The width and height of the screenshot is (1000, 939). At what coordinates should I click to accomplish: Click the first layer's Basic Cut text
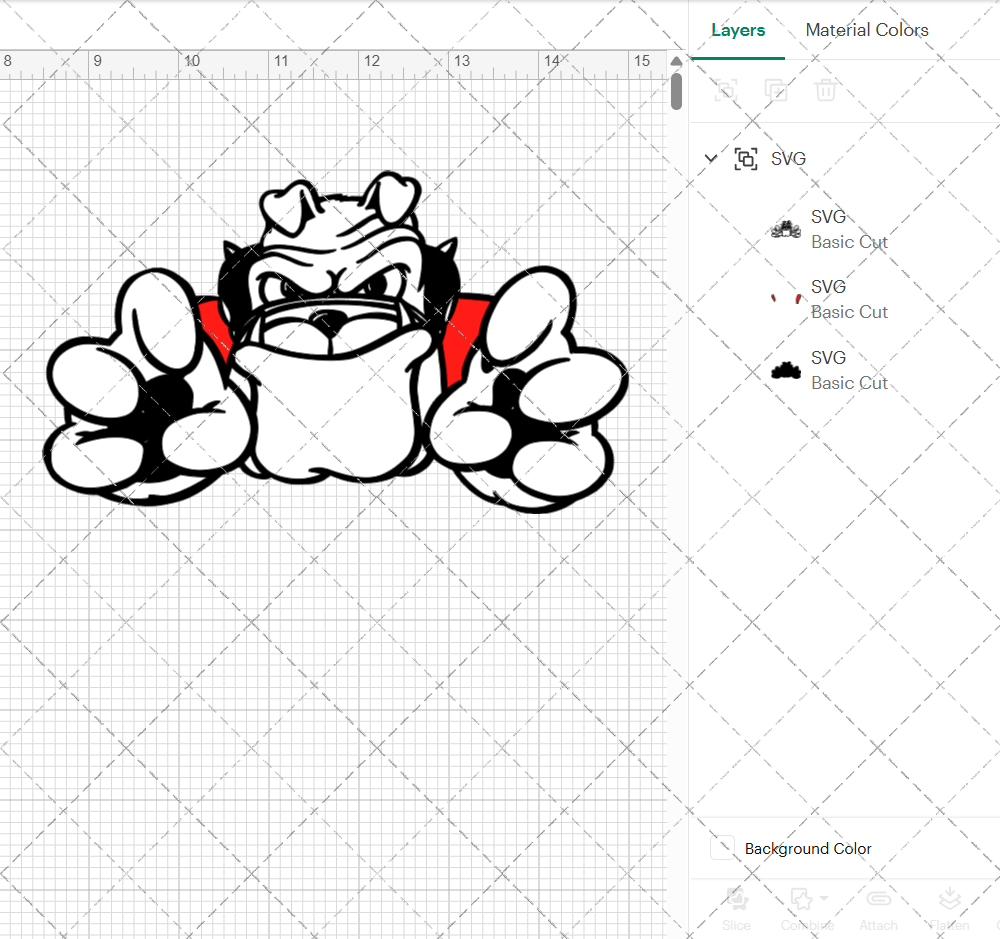[x=849, y=242]
